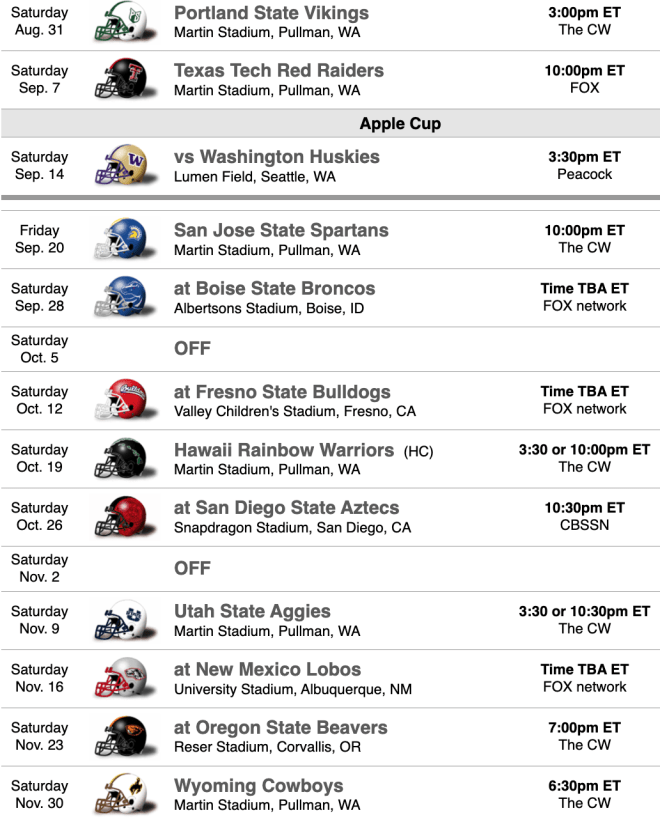660x822 pixels.
Task: Click the Wyoming Cowboys helmet icon
Action: (125, 794)
